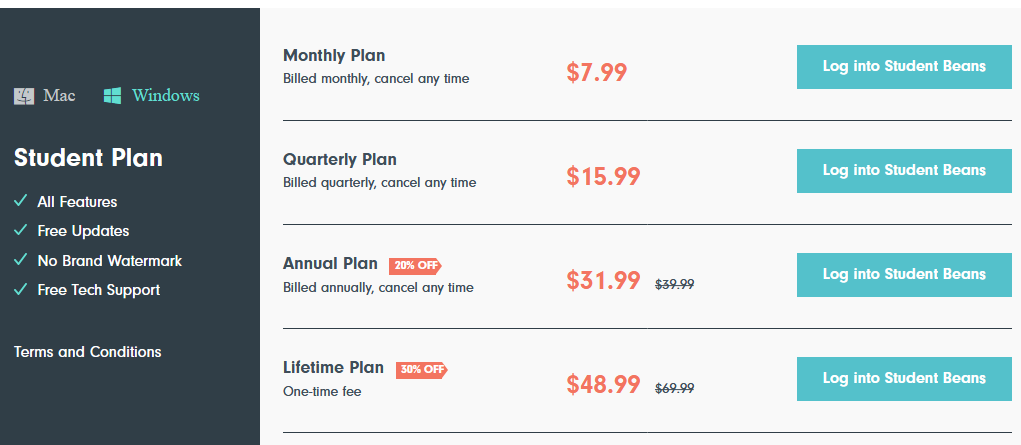
Task: Click the No Brand Watermark checkmark
Action: point(20,260)
